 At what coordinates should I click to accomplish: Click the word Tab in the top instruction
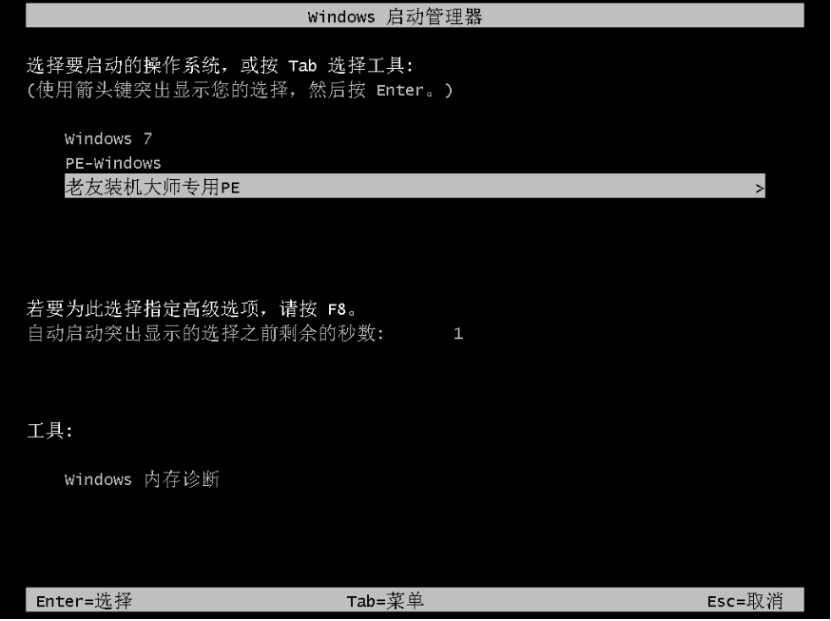coord(303,66)
